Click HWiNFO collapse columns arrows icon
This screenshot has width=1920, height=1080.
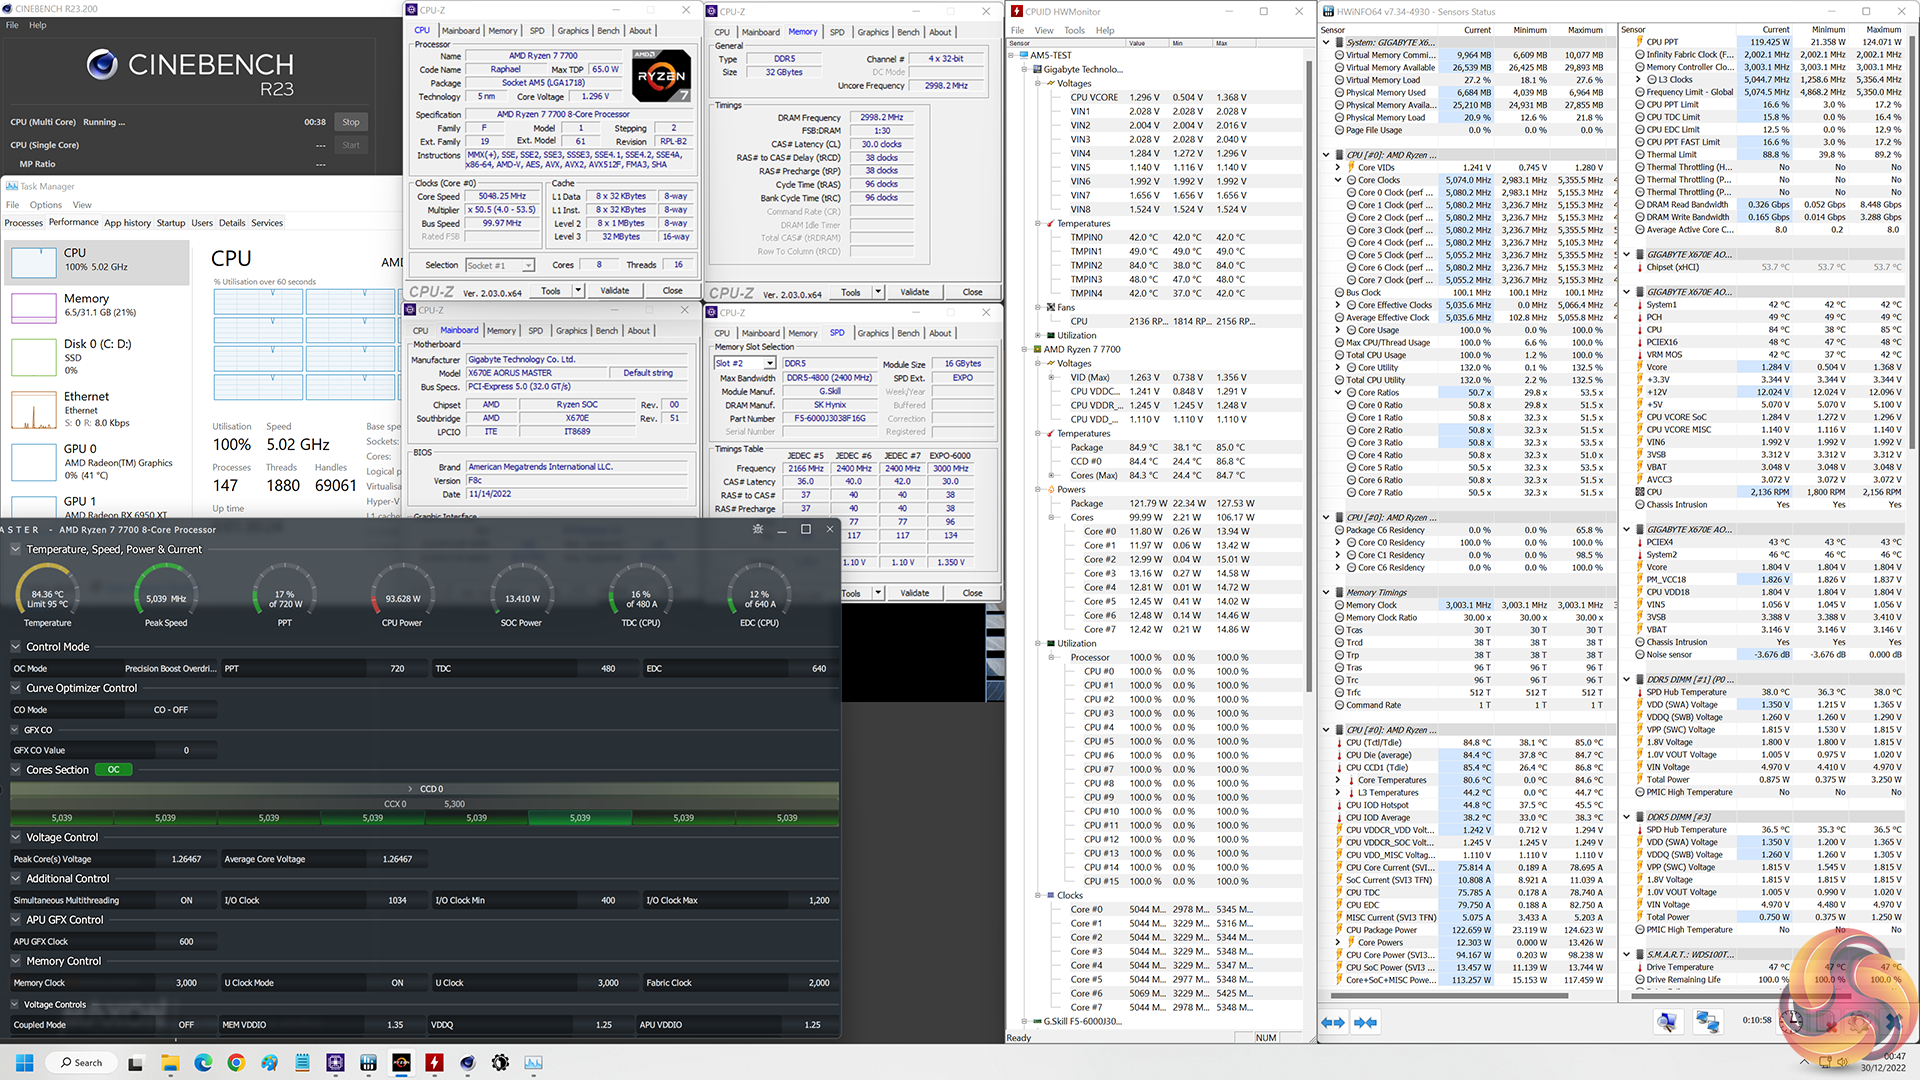pyautogui.click(x=1365, y=1022)
